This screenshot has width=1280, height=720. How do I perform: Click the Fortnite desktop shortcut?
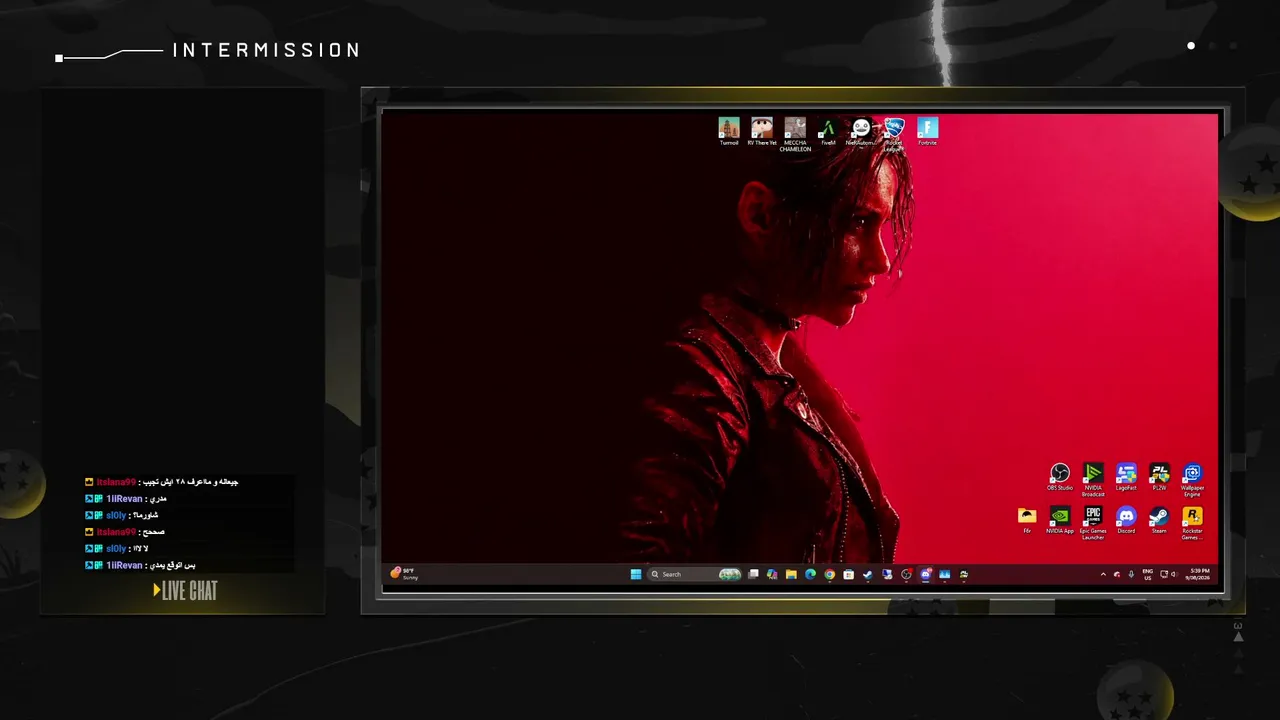click(928, 131)
